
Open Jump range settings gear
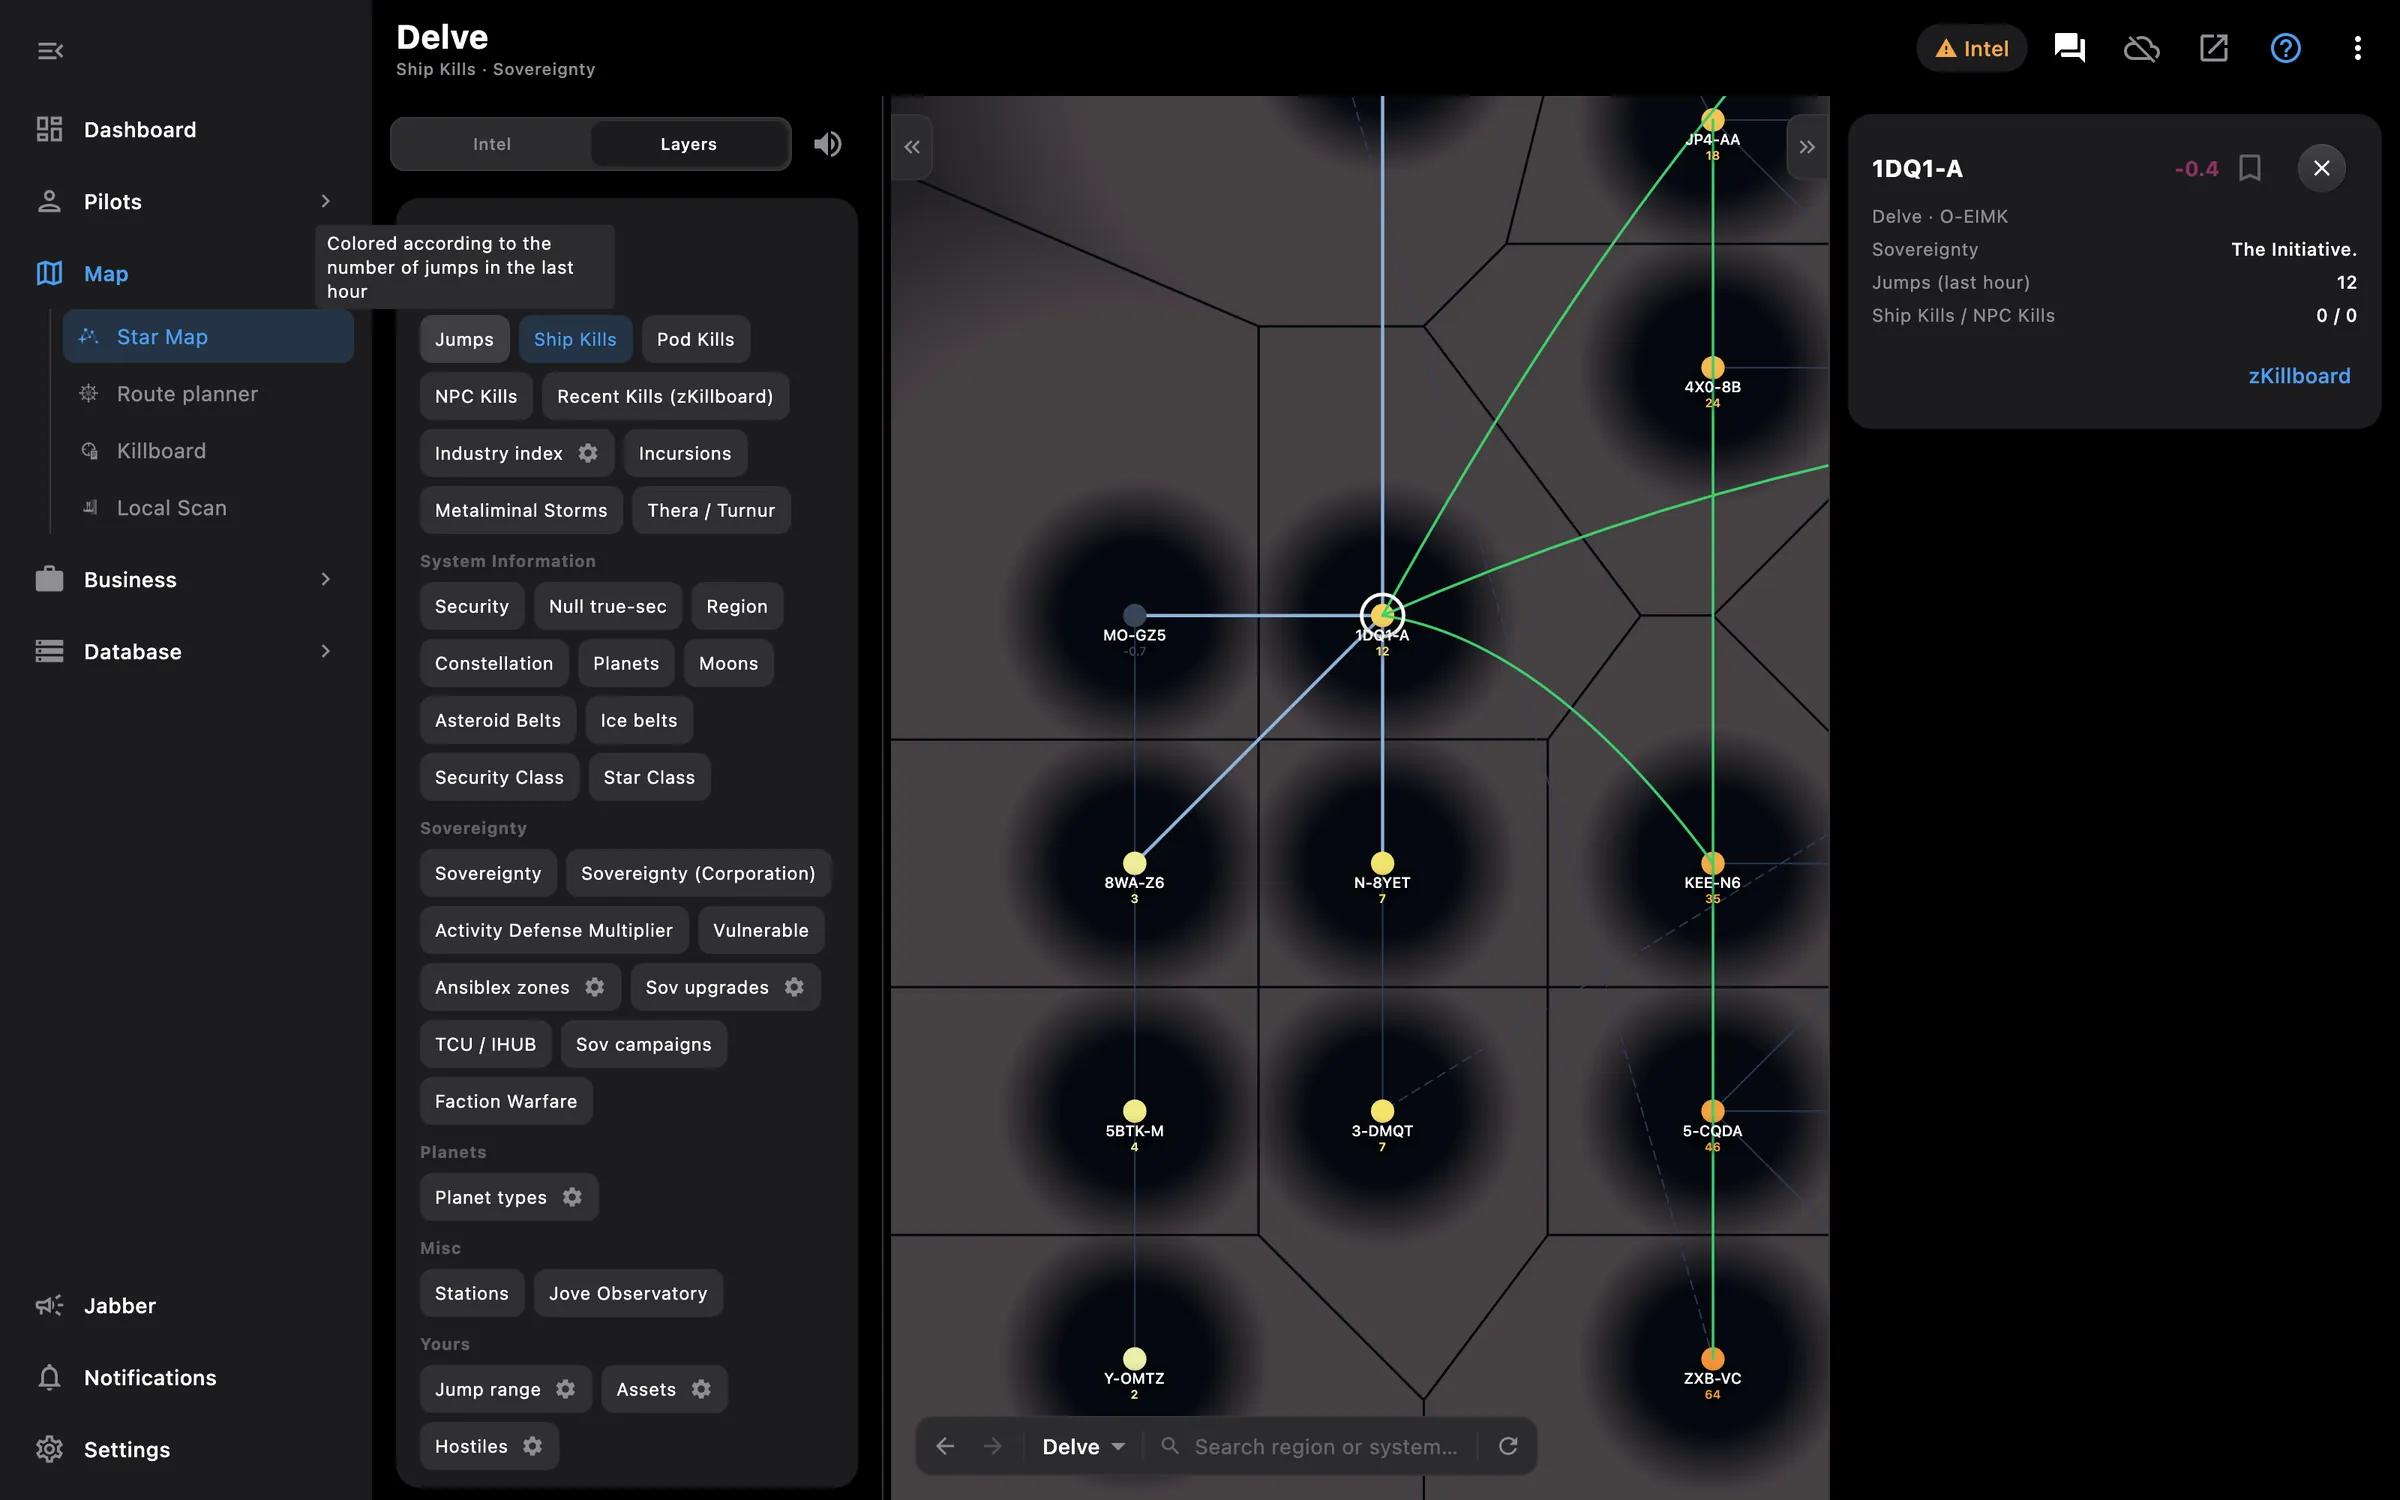click(x=565, y=1389)
